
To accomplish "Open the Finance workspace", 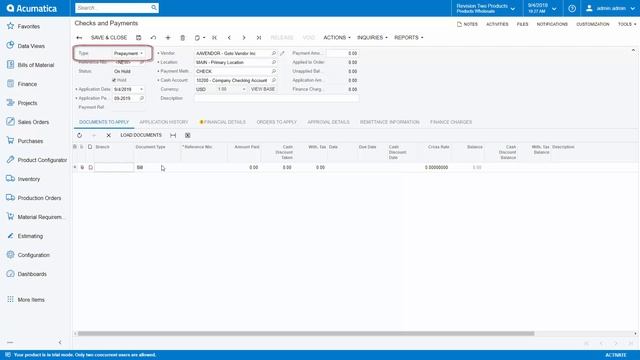I will pos(27,84).
